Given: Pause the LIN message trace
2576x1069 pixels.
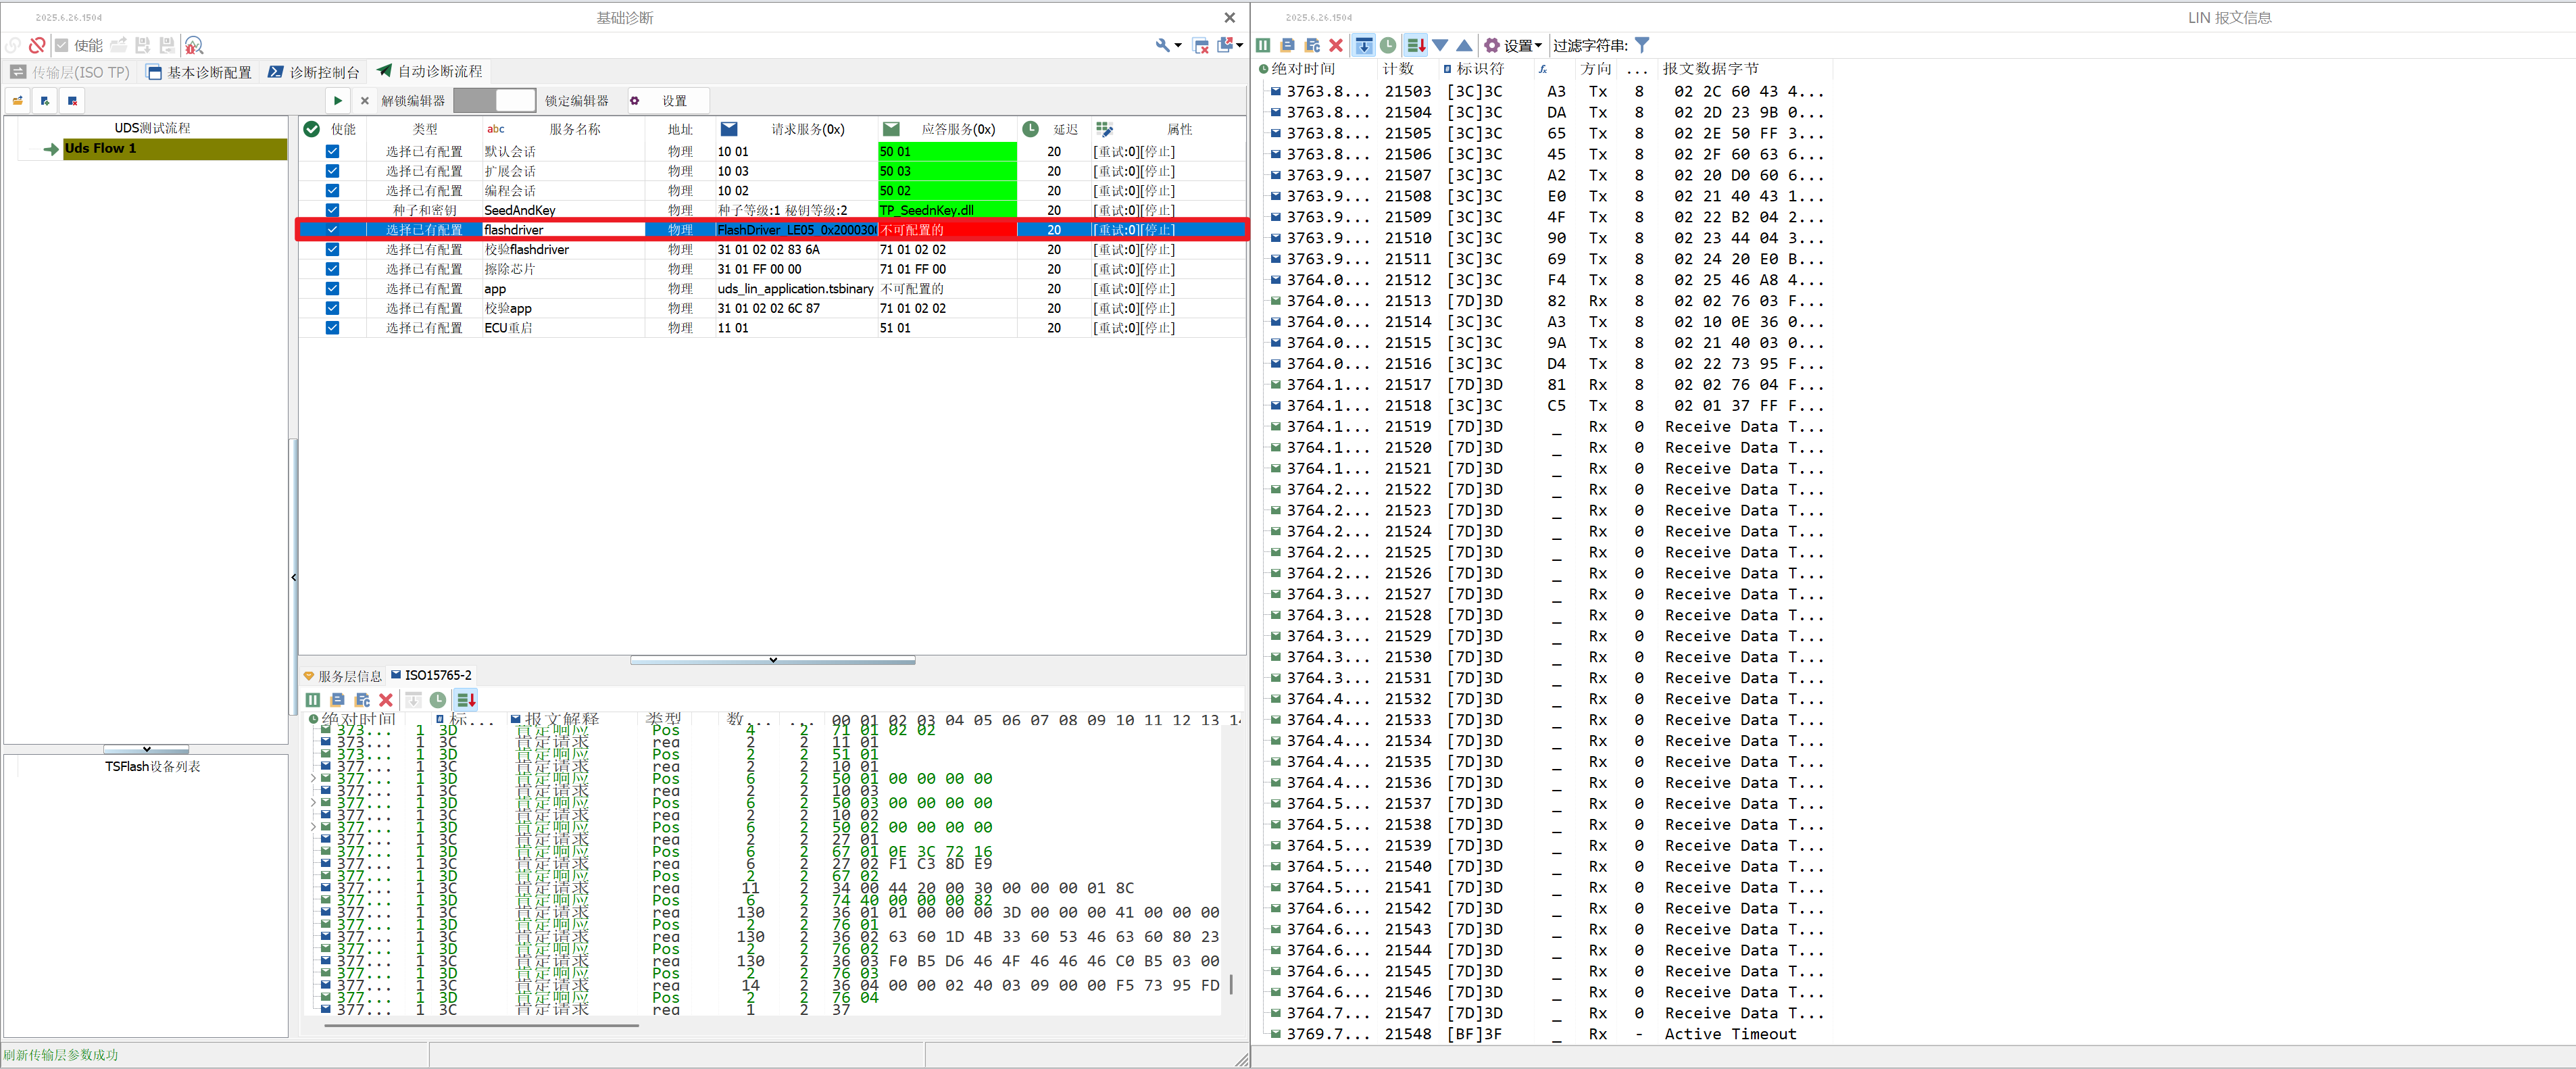Looking at the screenshot, I should coord(1263,45).
